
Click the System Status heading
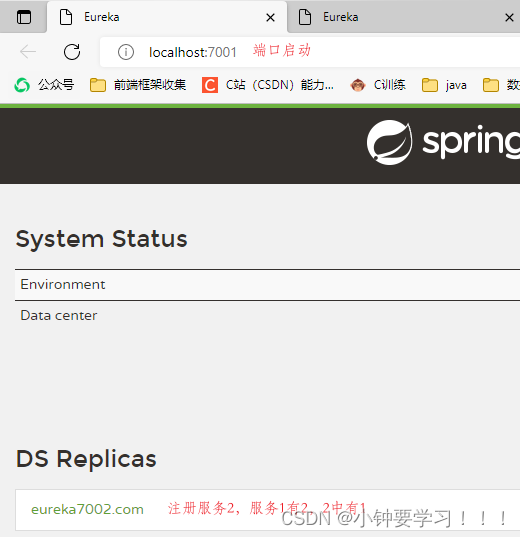pyautogui.click(x=101, y=239)
